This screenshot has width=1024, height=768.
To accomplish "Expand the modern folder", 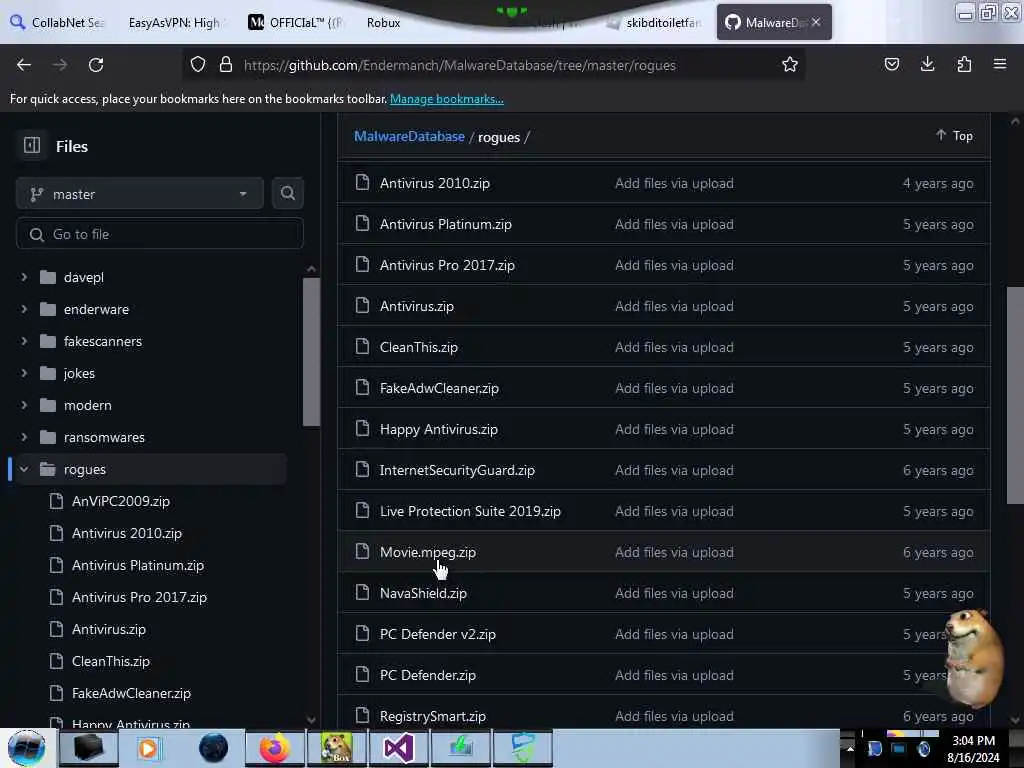I will point(24,405).
